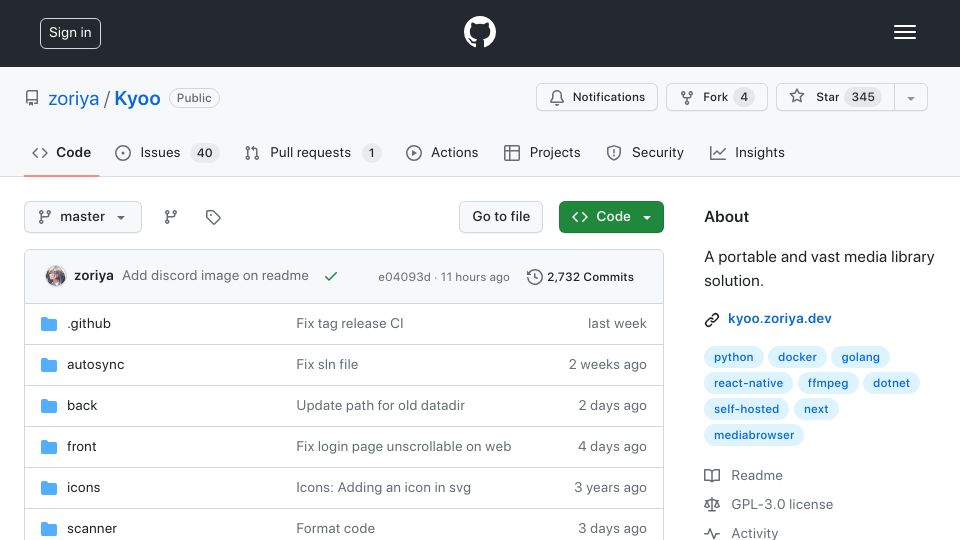This screenshot has height=540, width=960.
Task: Open the Pull requests tab
Action: (x=312, y=152)
